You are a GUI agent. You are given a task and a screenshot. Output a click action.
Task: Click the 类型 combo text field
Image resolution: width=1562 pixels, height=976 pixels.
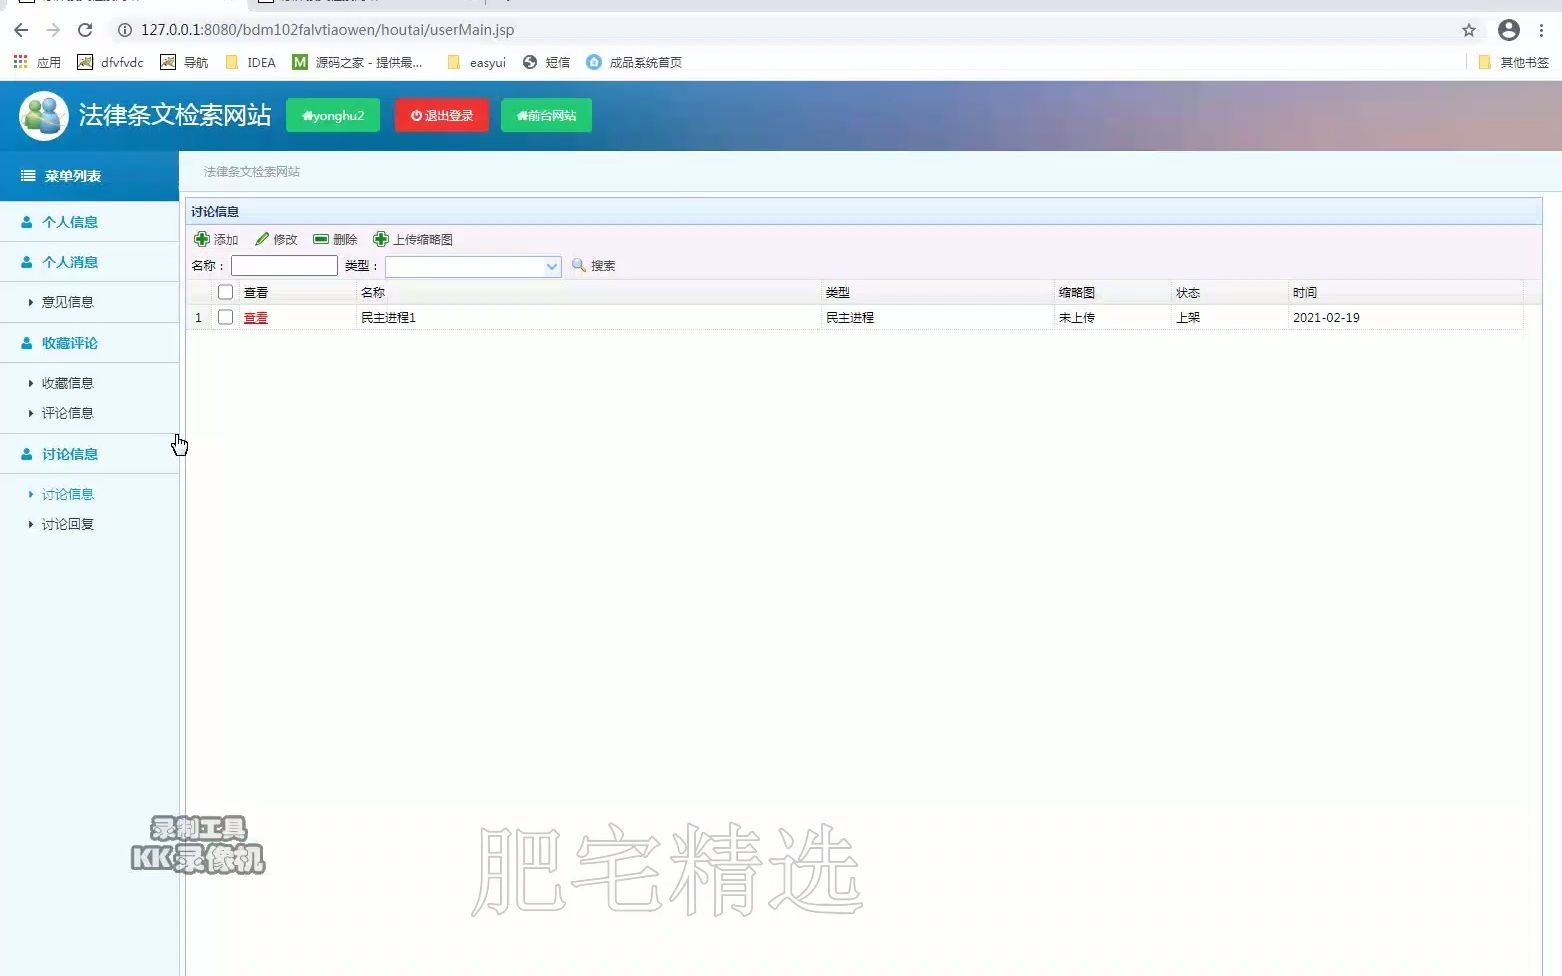(464, 266)
